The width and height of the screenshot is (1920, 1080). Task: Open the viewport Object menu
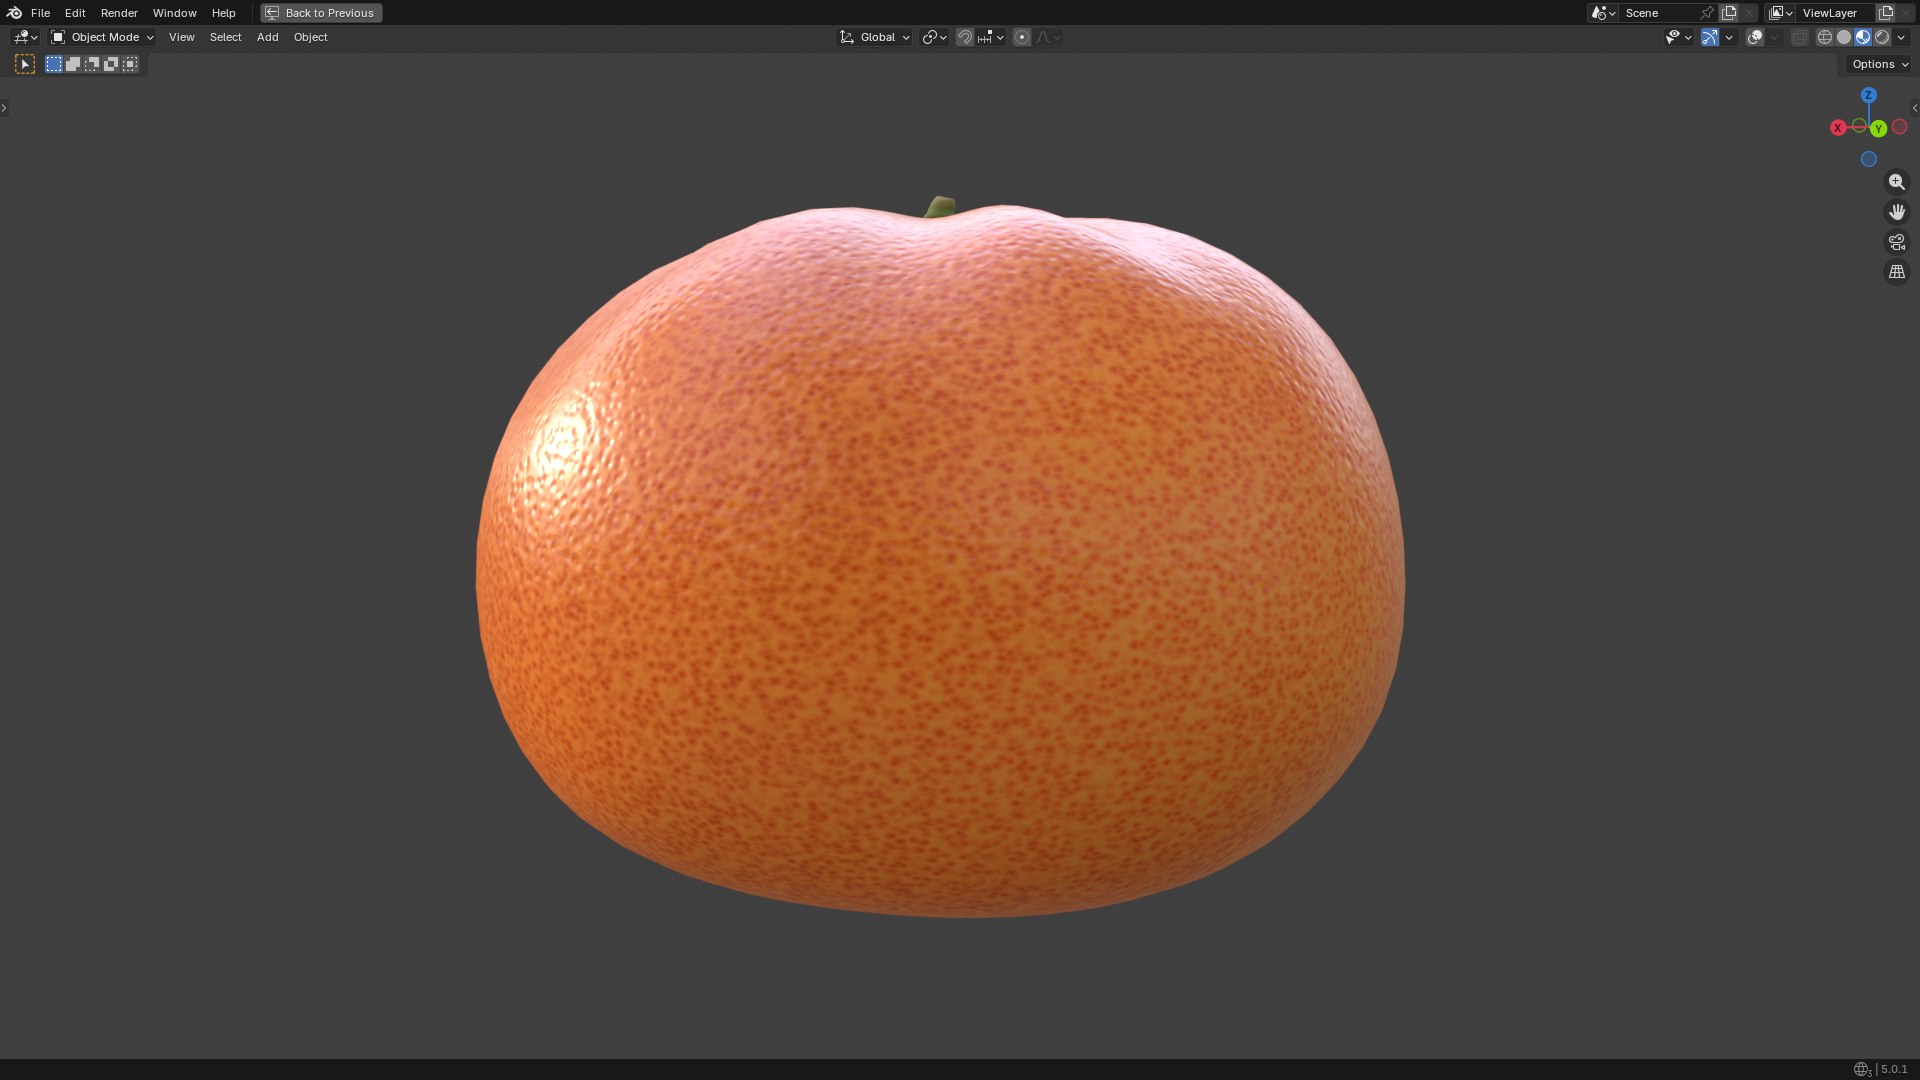coord(310,37)
